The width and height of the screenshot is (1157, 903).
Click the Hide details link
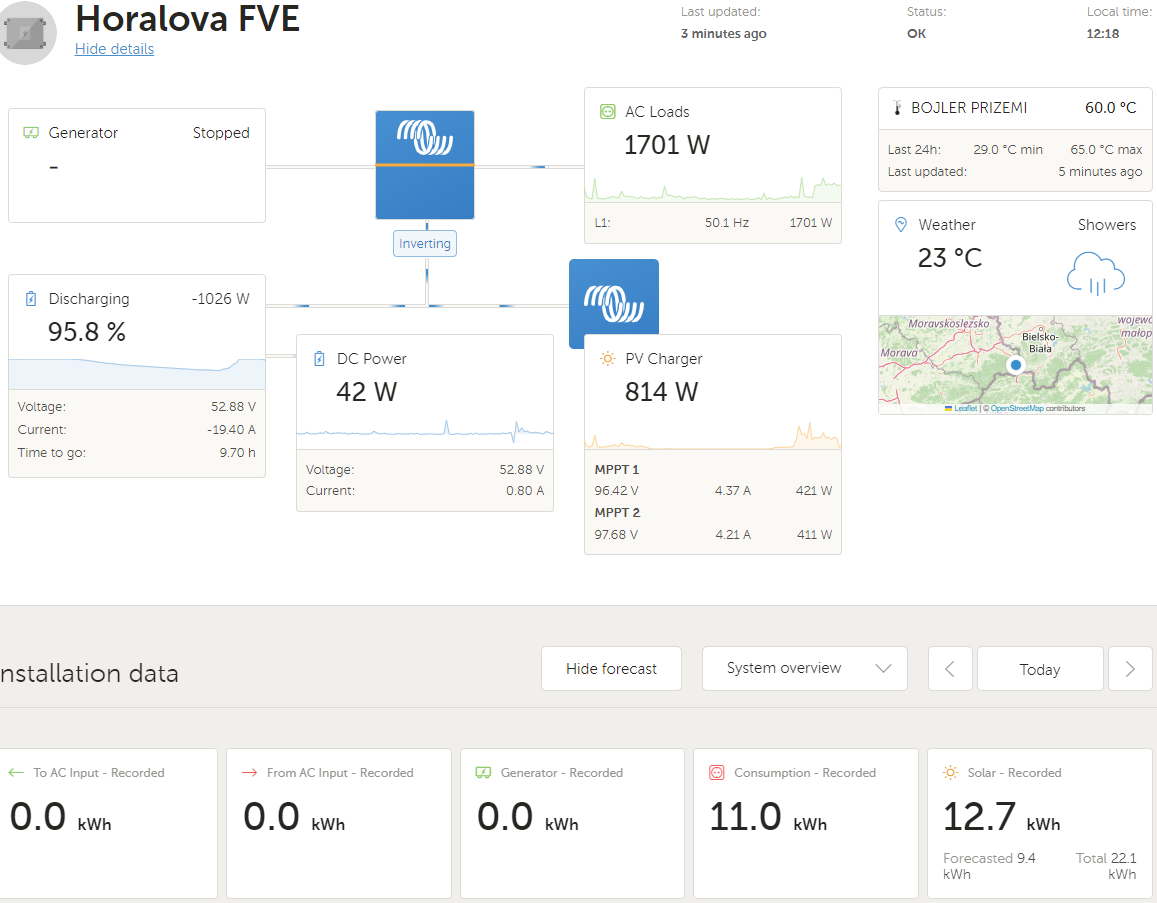coord(114,49)
